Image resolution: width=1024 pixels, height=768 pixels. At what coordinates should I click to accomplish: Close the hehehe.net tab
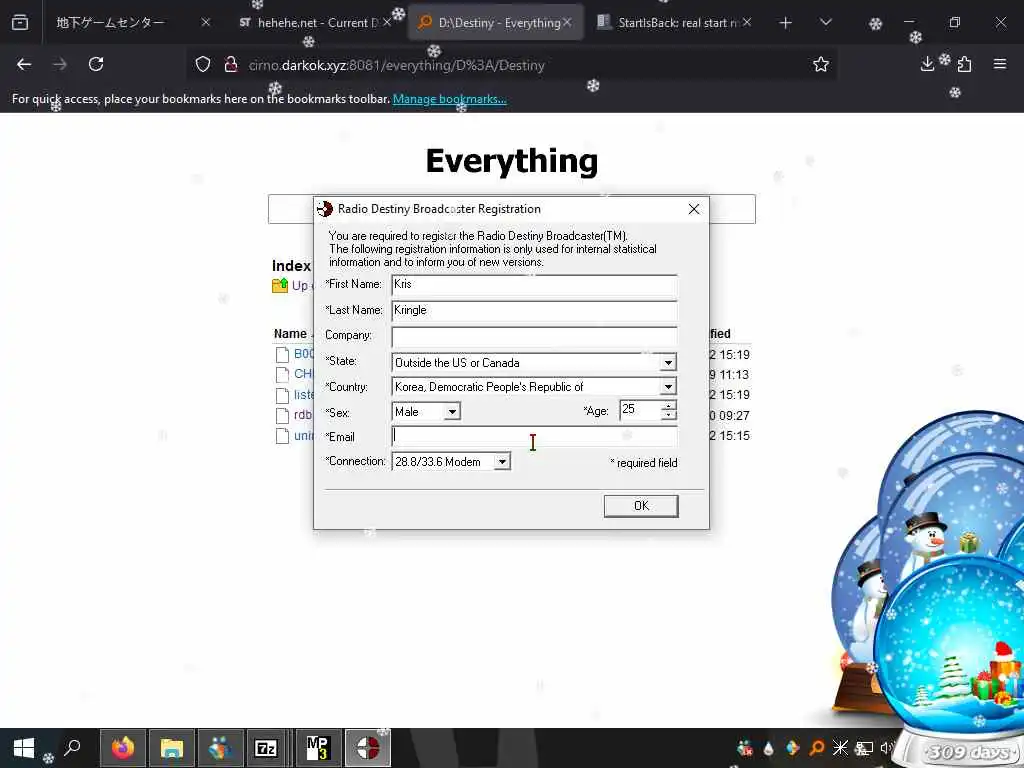click(x=387, y=23)
